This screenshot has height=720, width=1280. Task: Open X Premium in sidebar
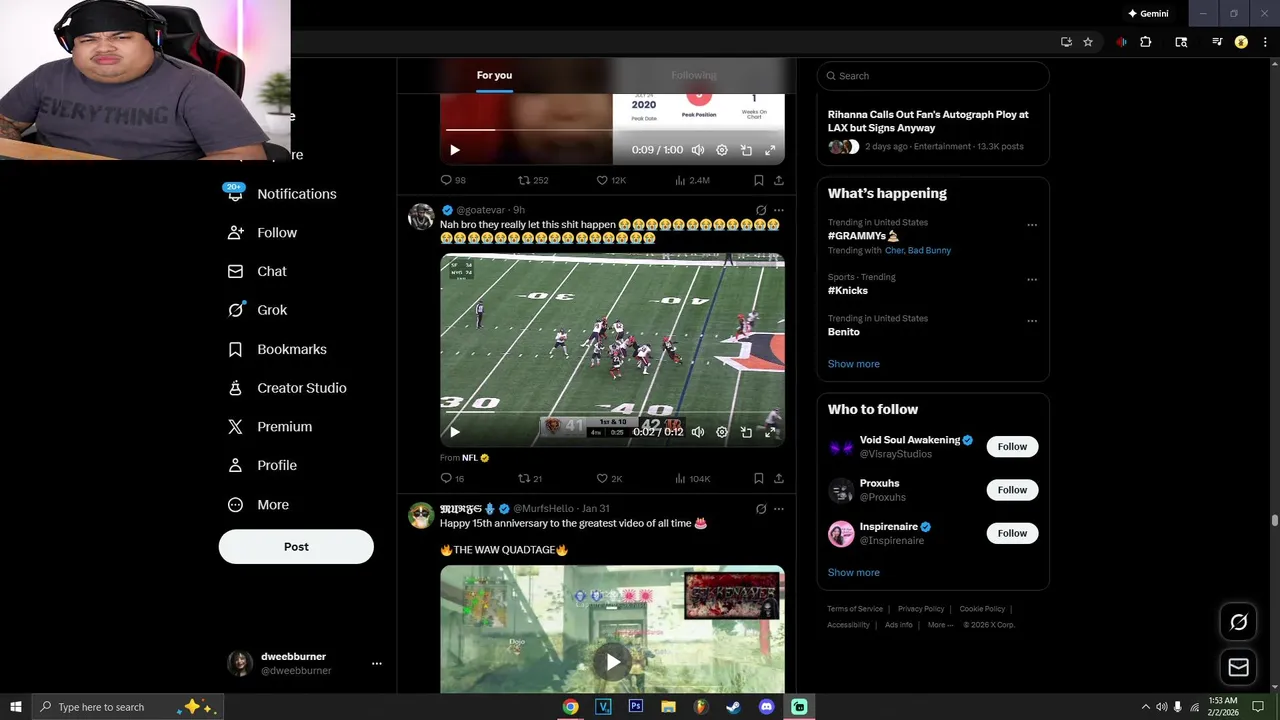pyautogui.click(x=270, y=427)
